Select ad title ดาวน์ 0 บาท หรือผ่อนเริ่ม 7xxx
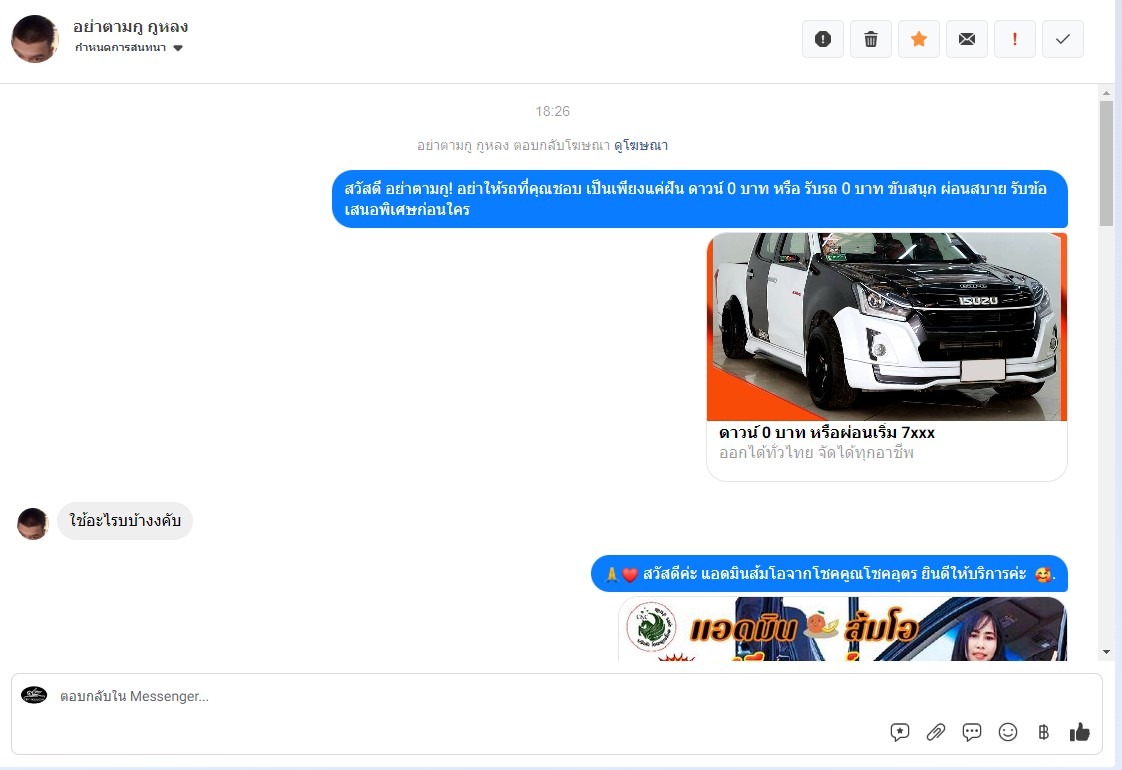 click(826, 432)
